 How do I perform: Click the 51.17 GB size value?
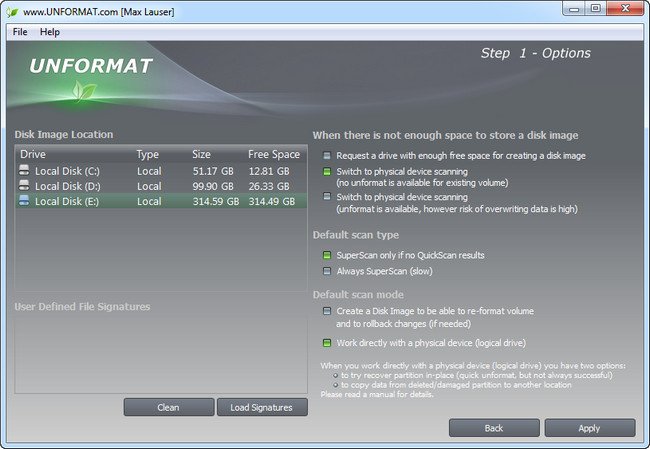[213, 171]
